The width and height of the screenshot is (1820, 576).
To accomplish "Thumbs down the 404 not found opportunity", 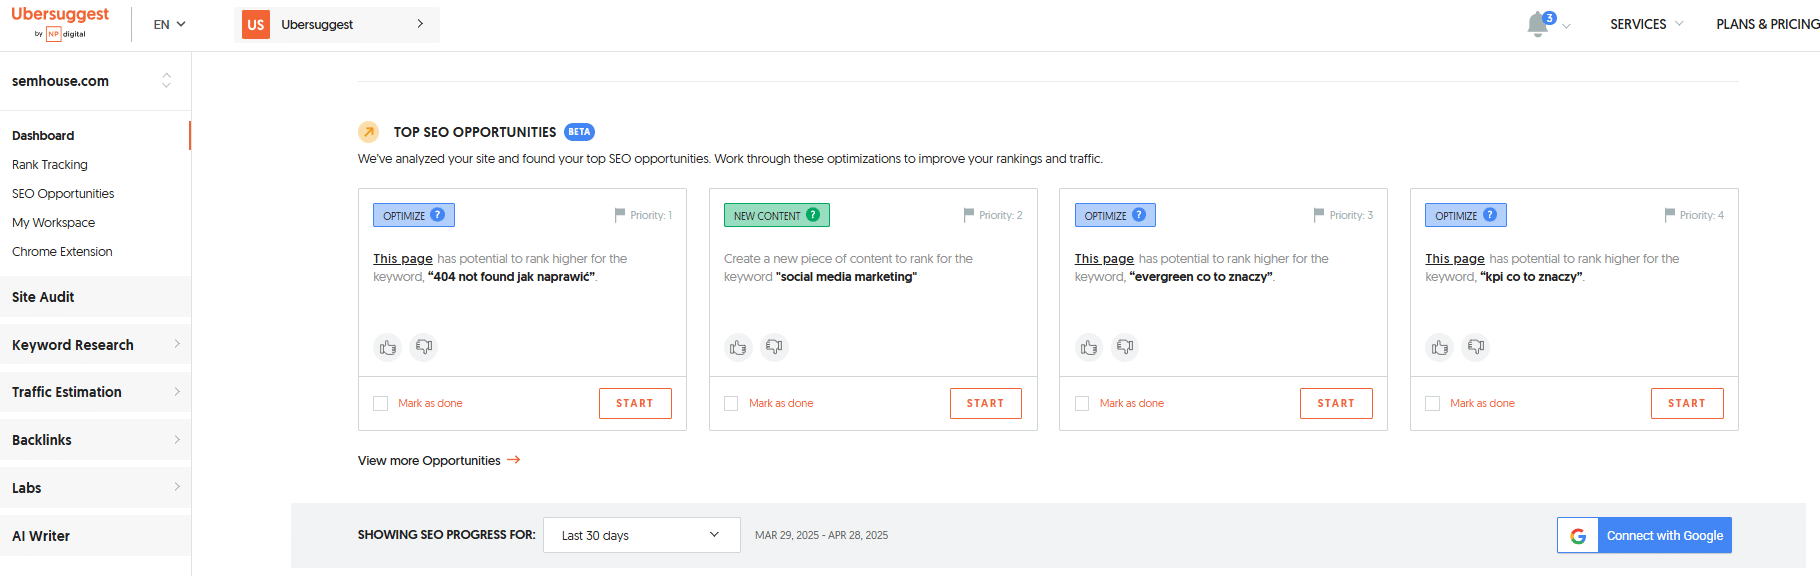I will click(x=424, y=347).
